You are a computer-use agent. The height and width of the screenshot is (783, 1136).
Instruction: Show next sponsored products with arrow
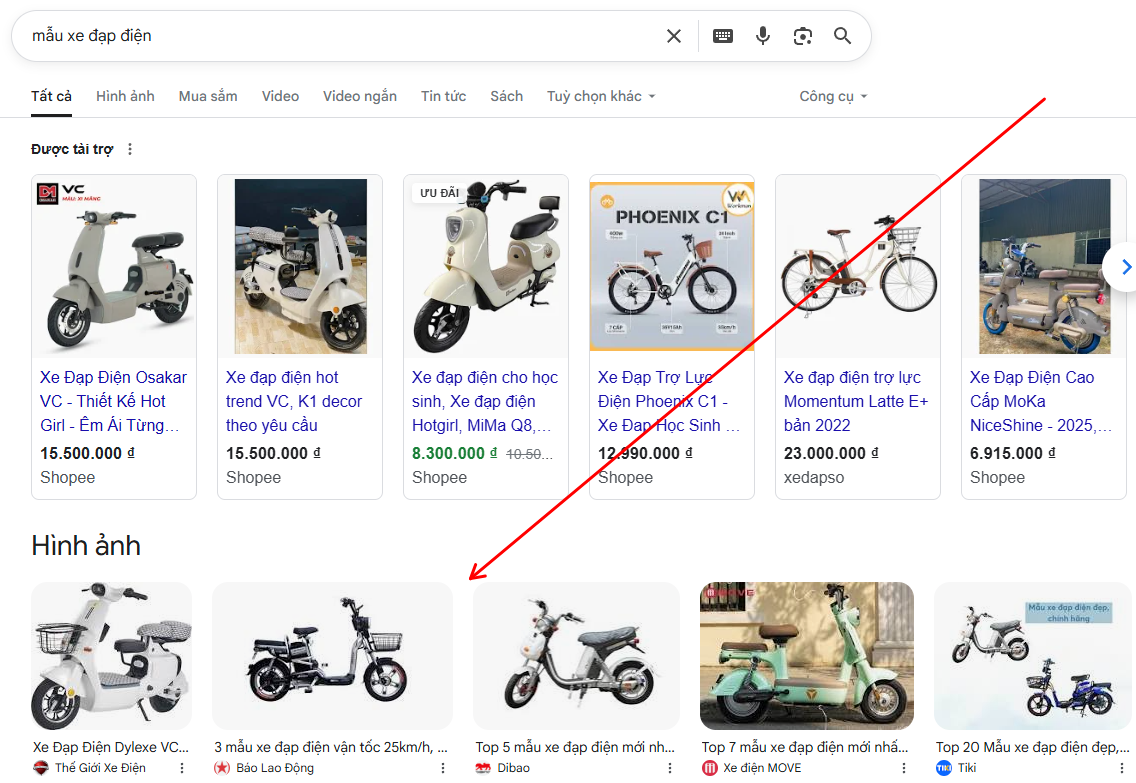point(1125,267)
